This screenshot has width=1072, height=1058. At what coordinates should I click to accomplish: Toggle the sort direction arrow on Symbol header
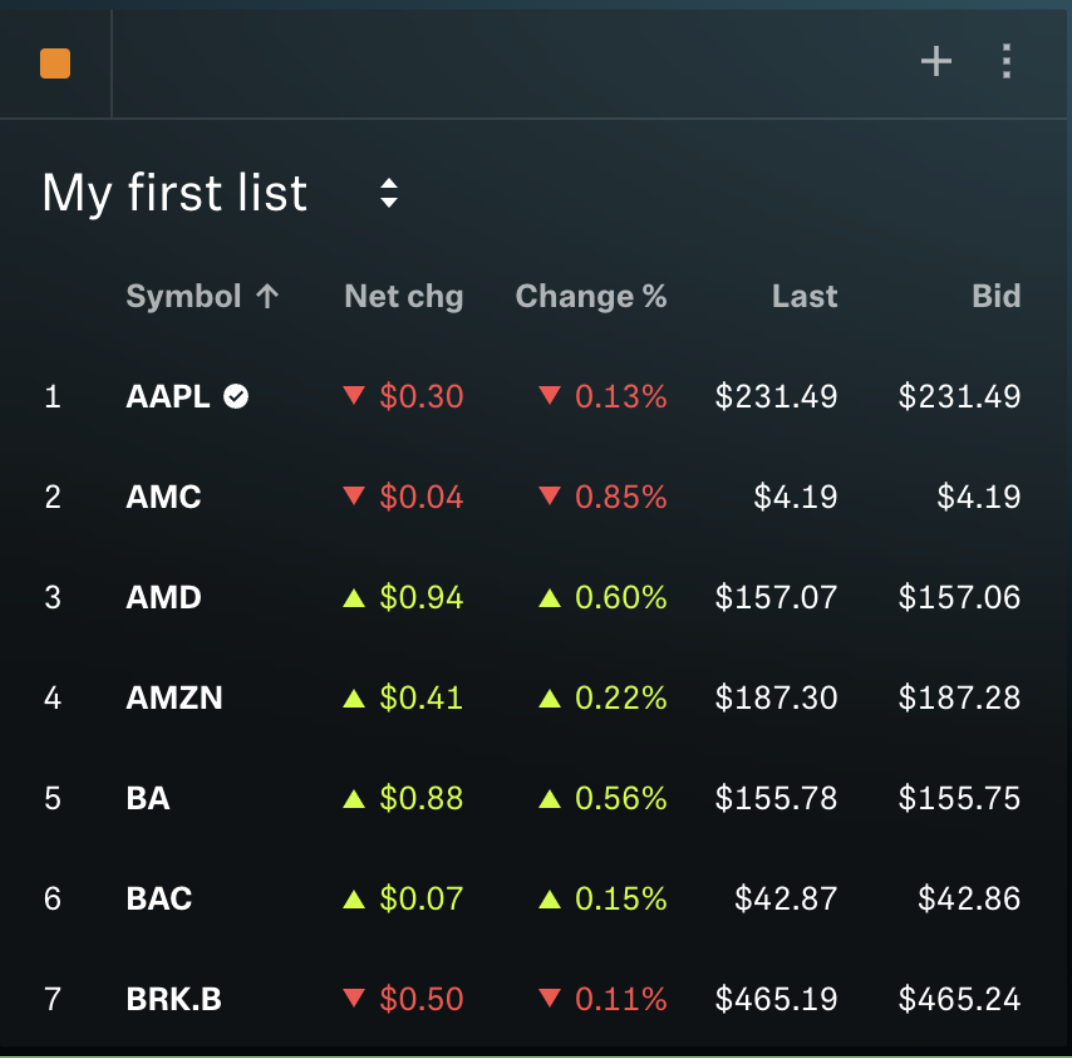266,296
